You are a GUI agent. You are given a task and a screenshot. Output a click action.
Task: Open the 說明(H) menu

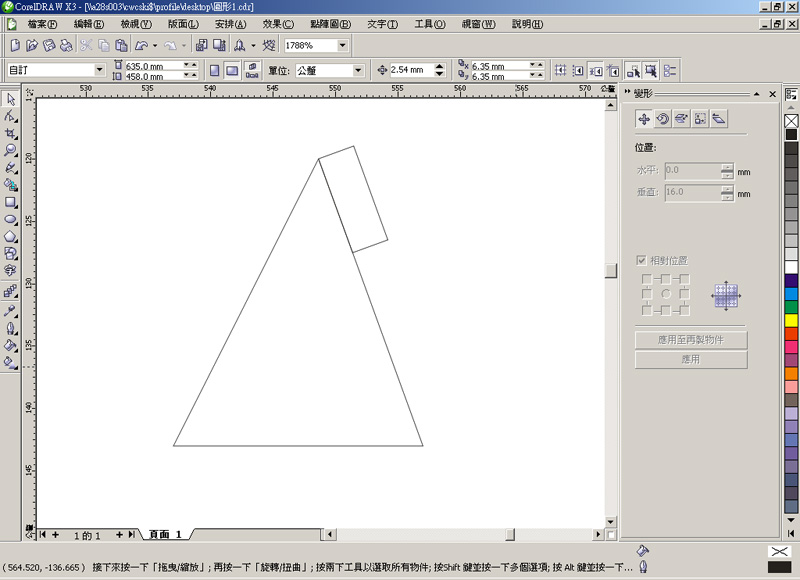(528, 24)
